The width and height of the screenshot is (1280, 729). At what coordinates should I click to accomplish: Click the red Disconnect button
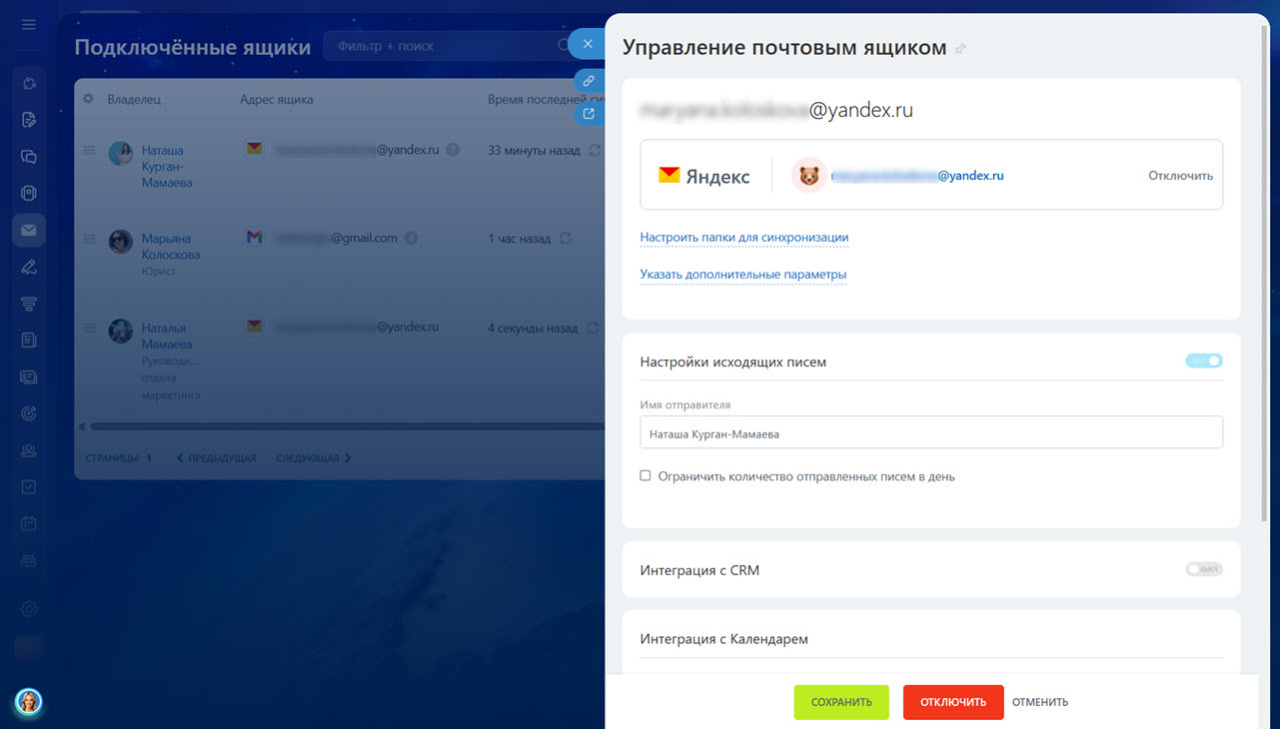(952, 702)
